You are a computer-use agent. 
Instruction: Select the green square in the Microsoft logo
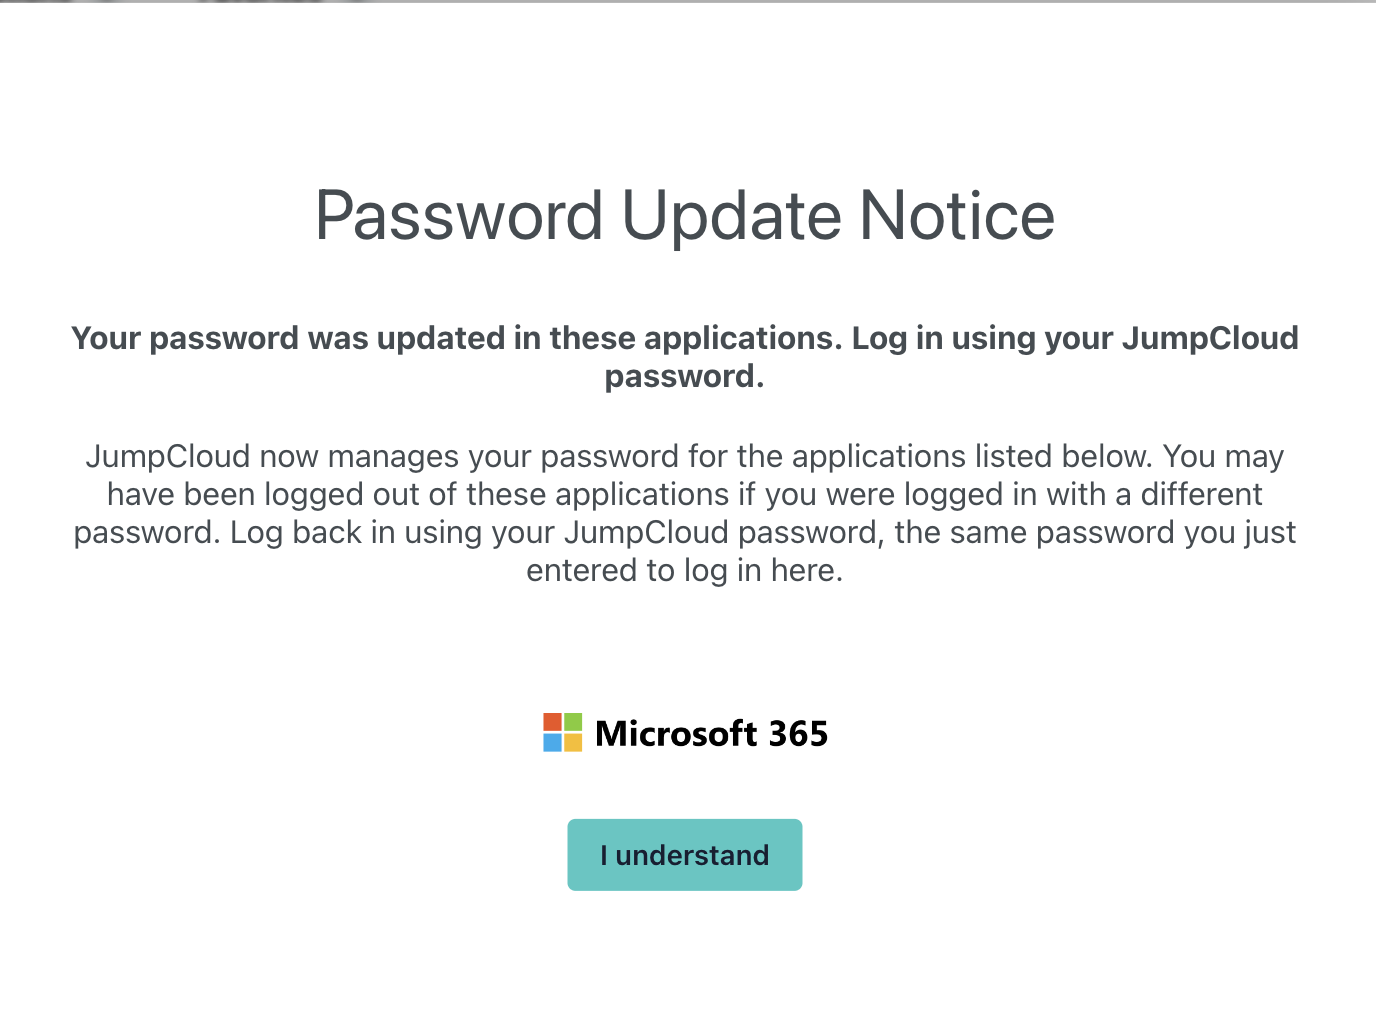pos(573,721)
